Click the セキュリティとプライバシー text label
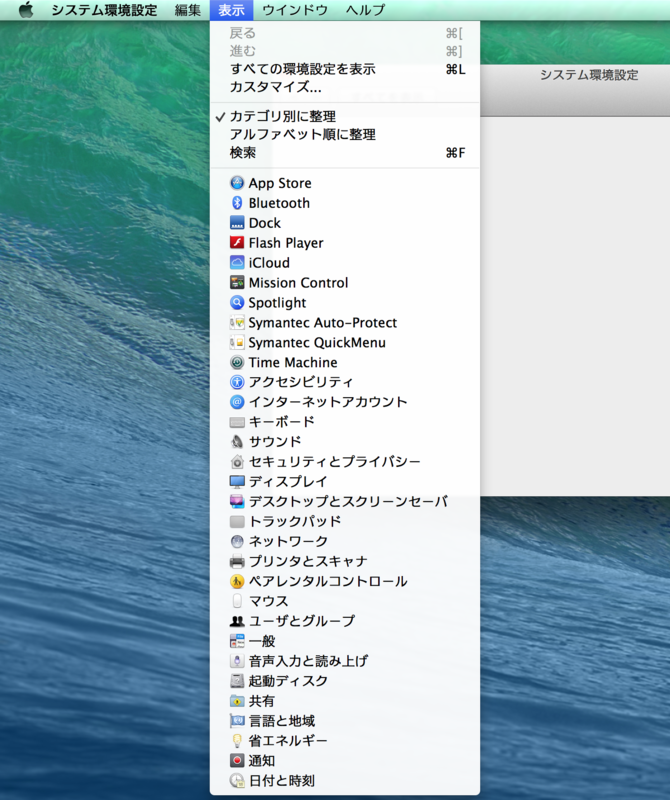The width and height of the screenshot is (670, 800). [x=335, y=461]
